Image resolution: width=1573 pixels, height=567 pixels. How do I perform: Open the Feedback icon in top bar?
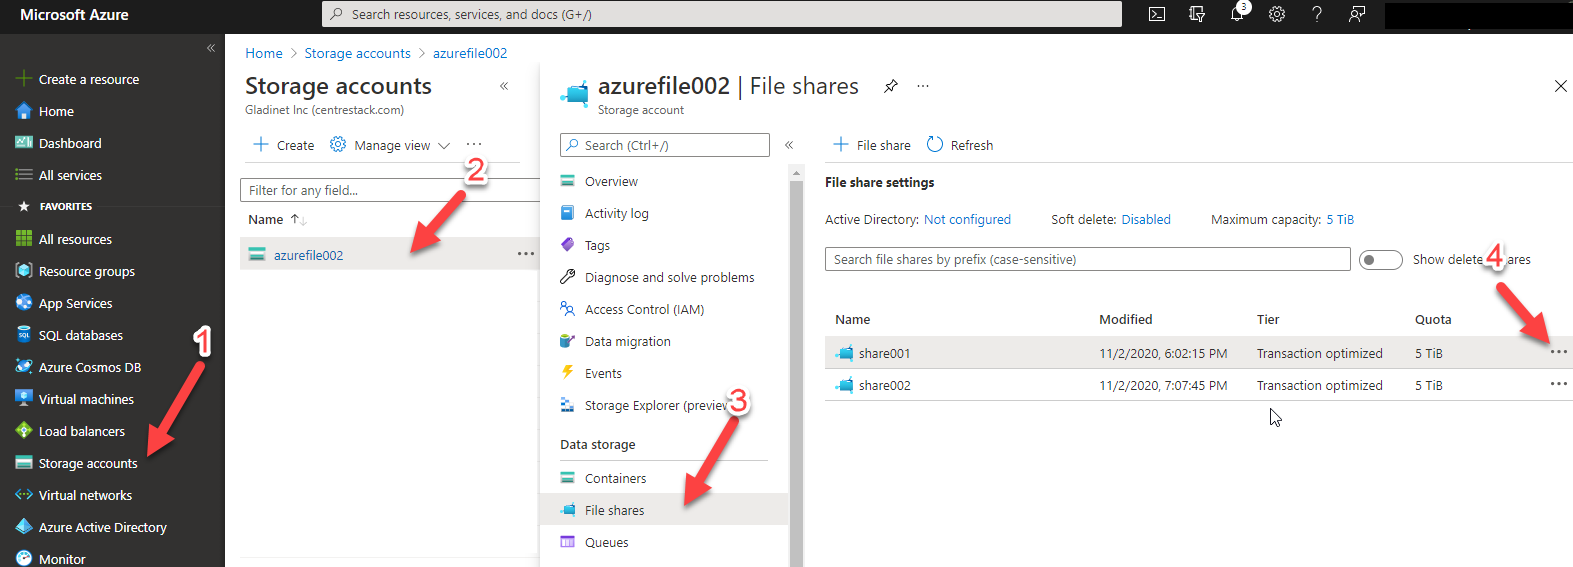pos(1357,14)
